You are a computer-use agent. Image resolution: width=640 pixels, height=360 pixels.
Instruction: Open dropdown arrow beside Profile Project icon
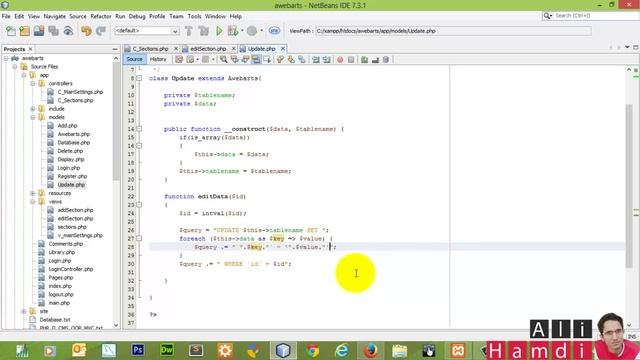coord(262,31)
